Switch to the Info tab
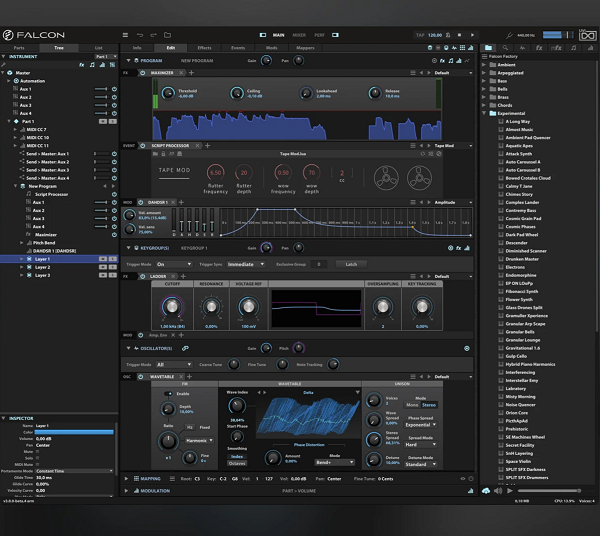600x536 pixels. click(137, 48)
